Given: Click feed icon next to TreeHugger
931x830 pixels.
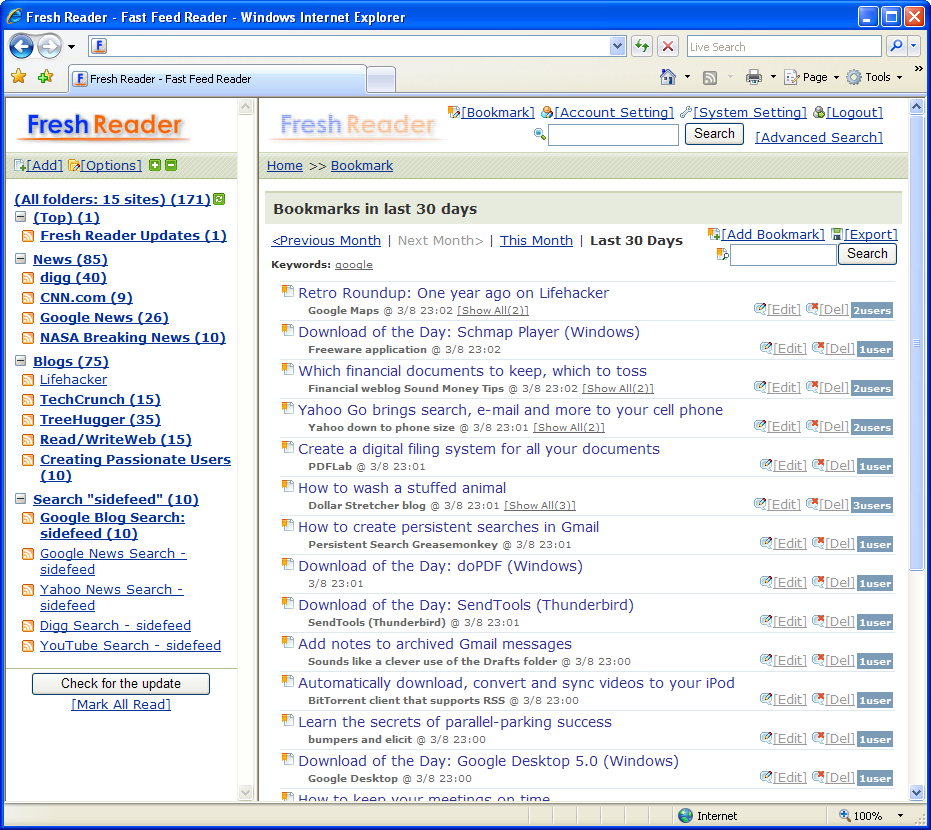Looking at the screenshot, I should (28, 420).
